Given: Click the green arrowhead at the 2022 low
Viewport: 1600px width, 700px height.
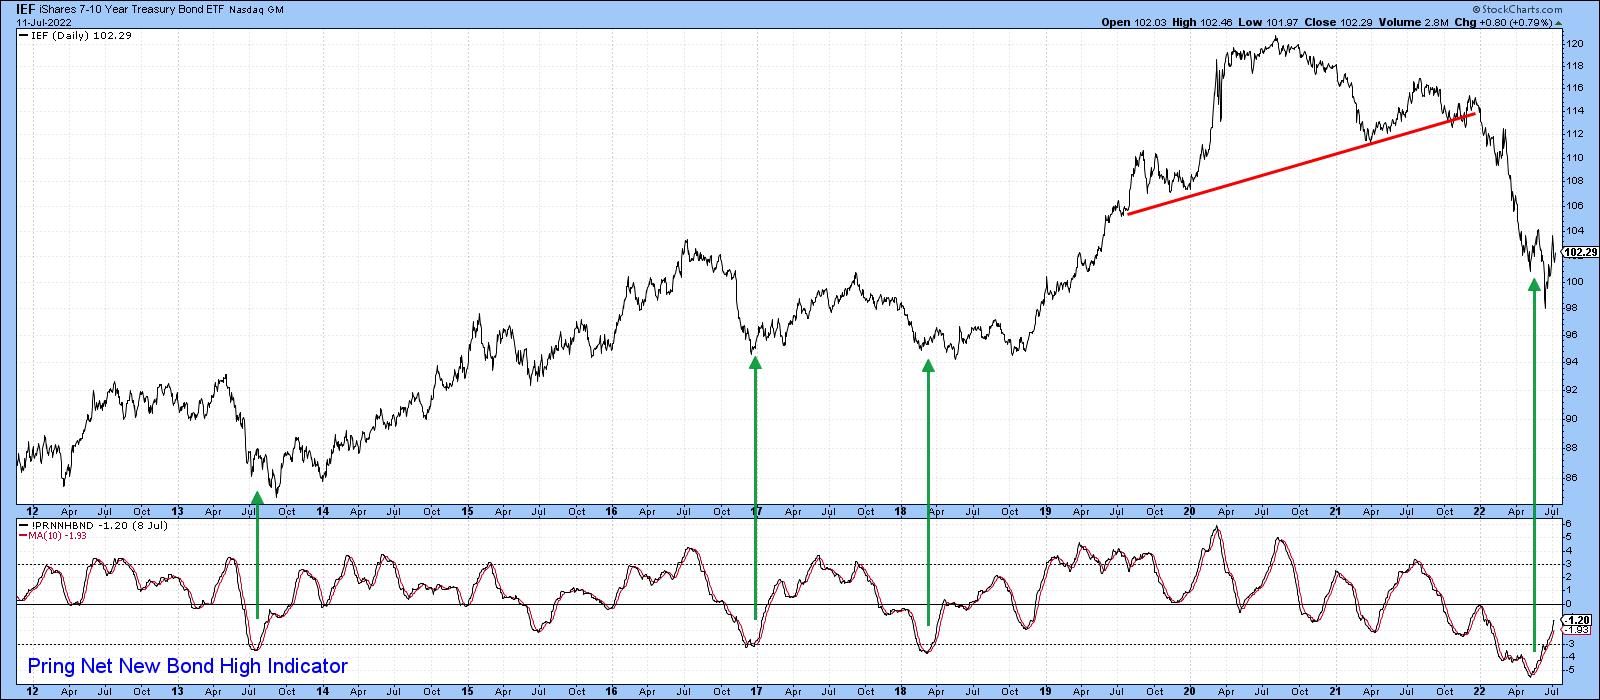Looking at the screenshot, I should click(1534, 285).
